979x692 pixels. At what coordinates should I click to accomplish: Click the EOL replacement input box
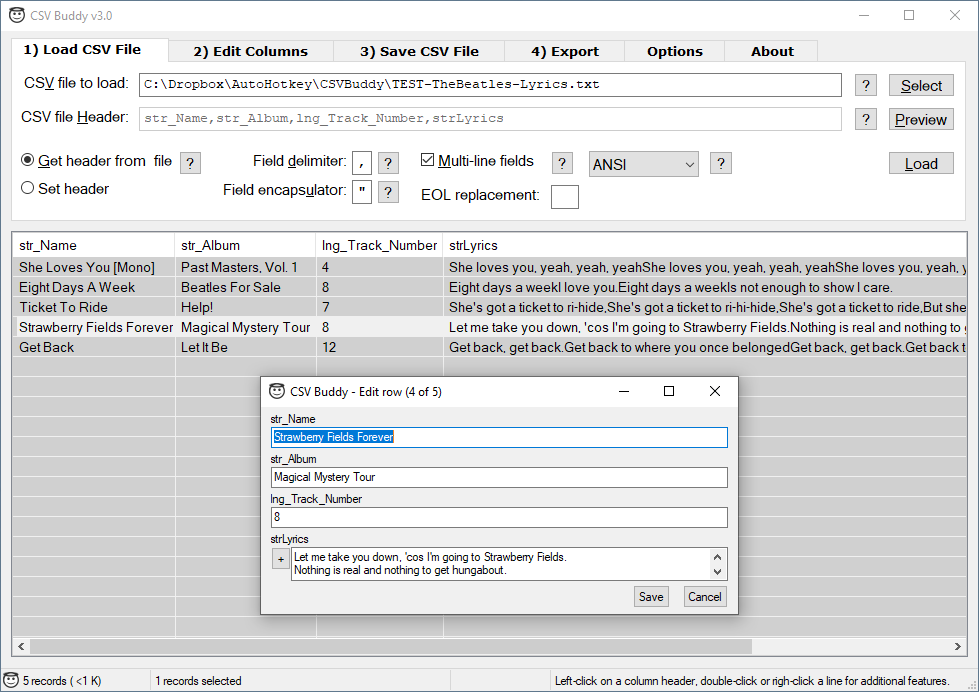pos(564,196)
